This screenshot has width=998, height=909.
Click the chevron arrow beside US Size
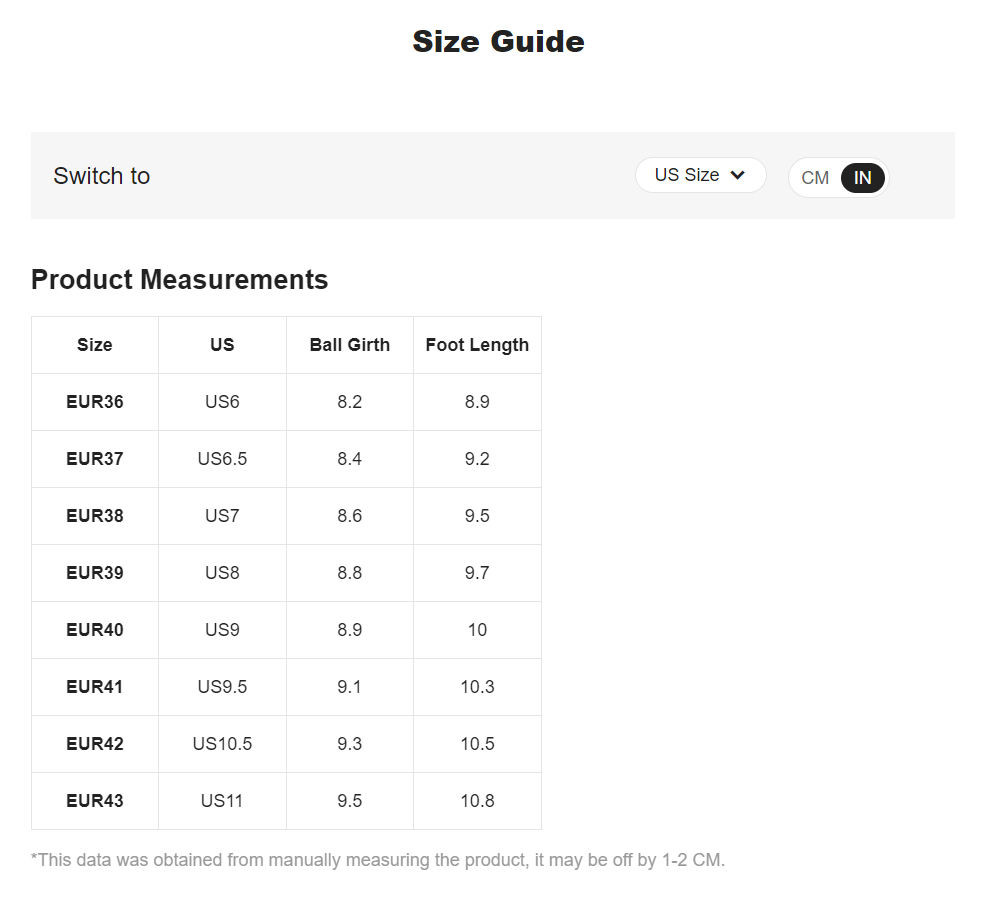(x=738, y=175)
